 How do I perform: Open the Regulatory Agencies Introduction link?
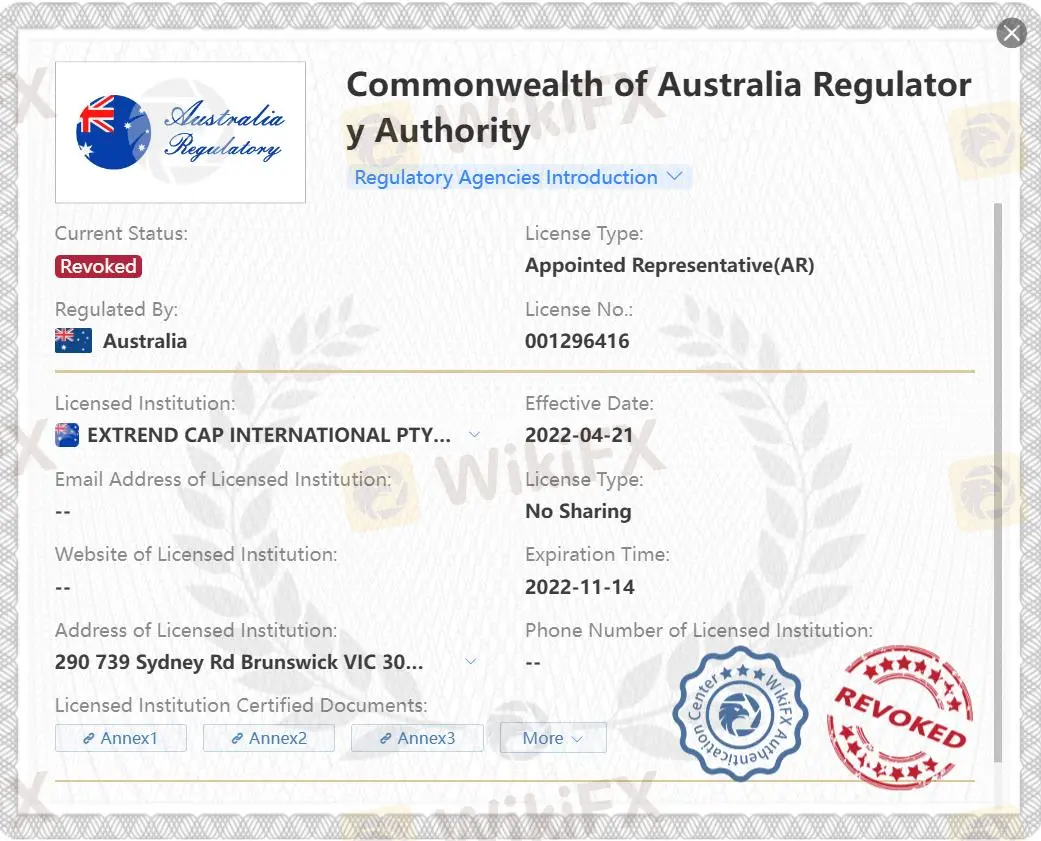506,178
